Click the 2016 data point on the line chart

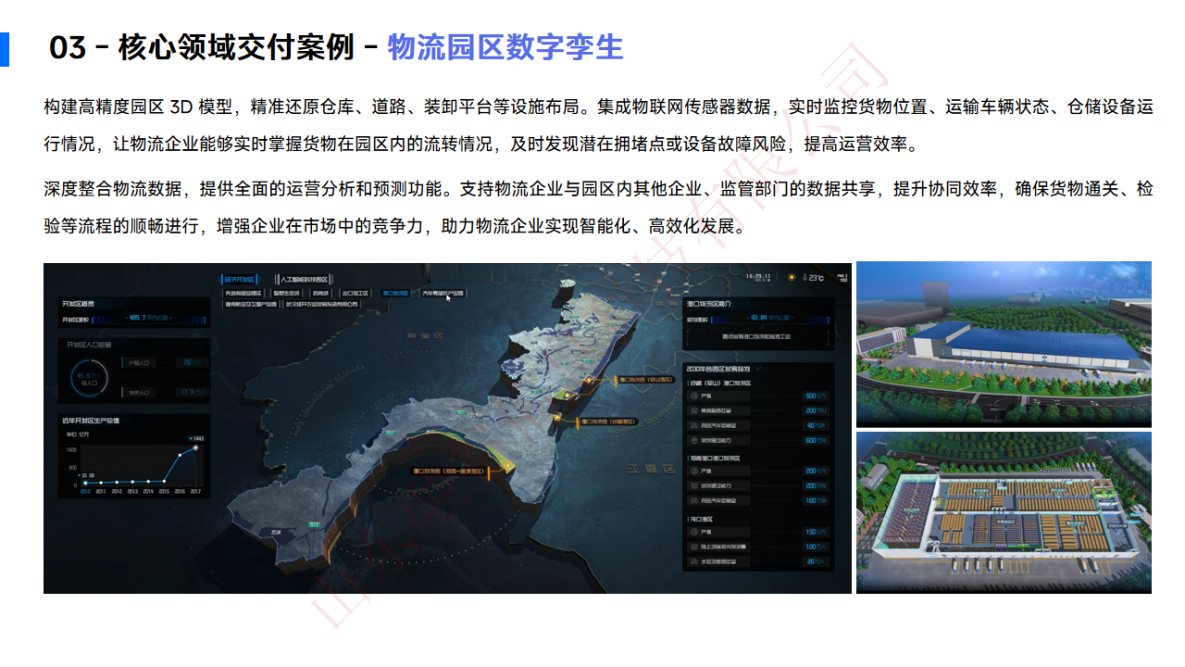[x=180, y=455]
